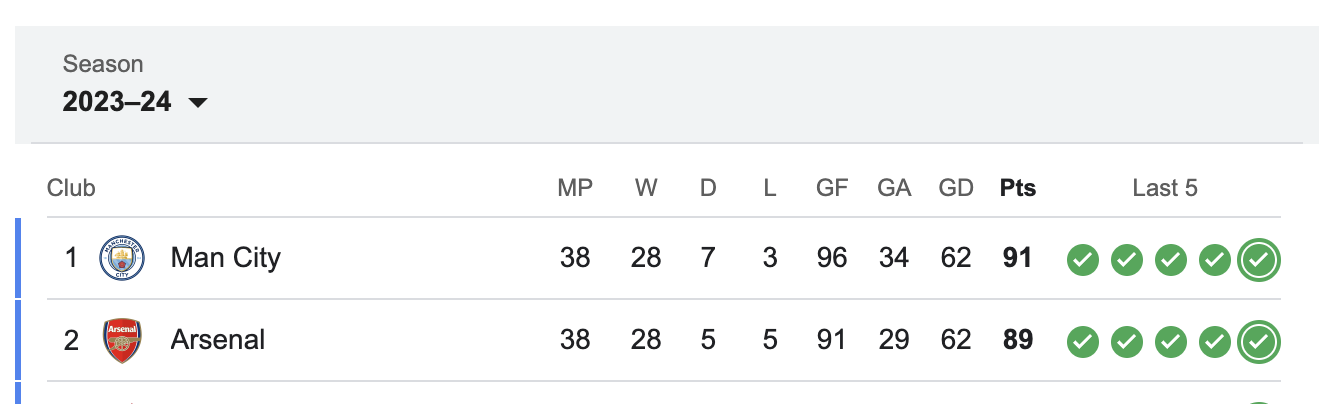Click the Club column header
This screenshot has height=404, width=1320.
click(71, 188)
